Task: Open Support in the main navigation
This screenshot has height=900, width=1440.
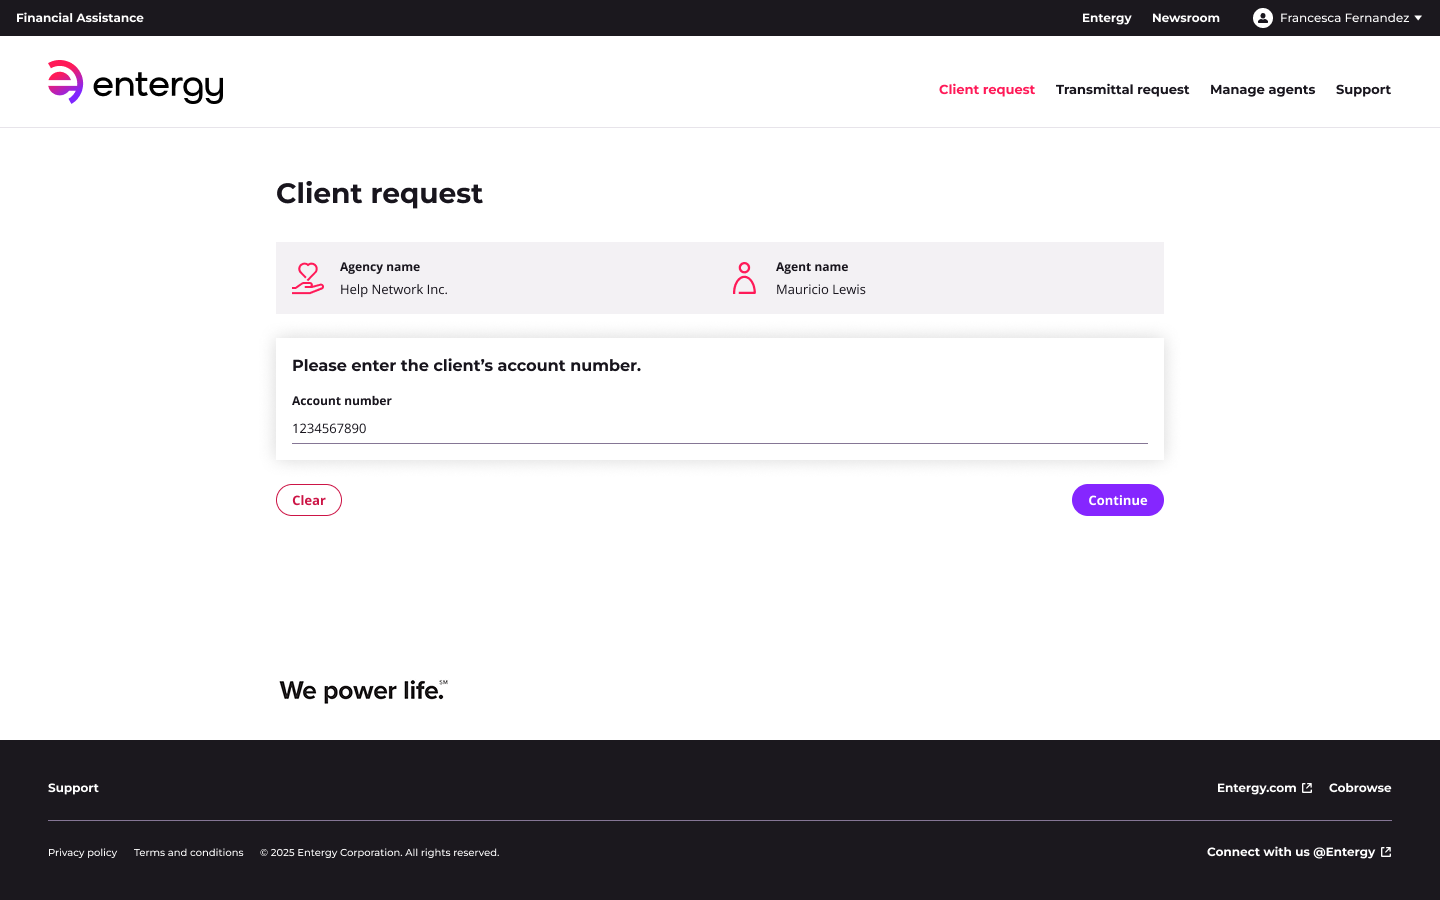Action: [1363, 89]
